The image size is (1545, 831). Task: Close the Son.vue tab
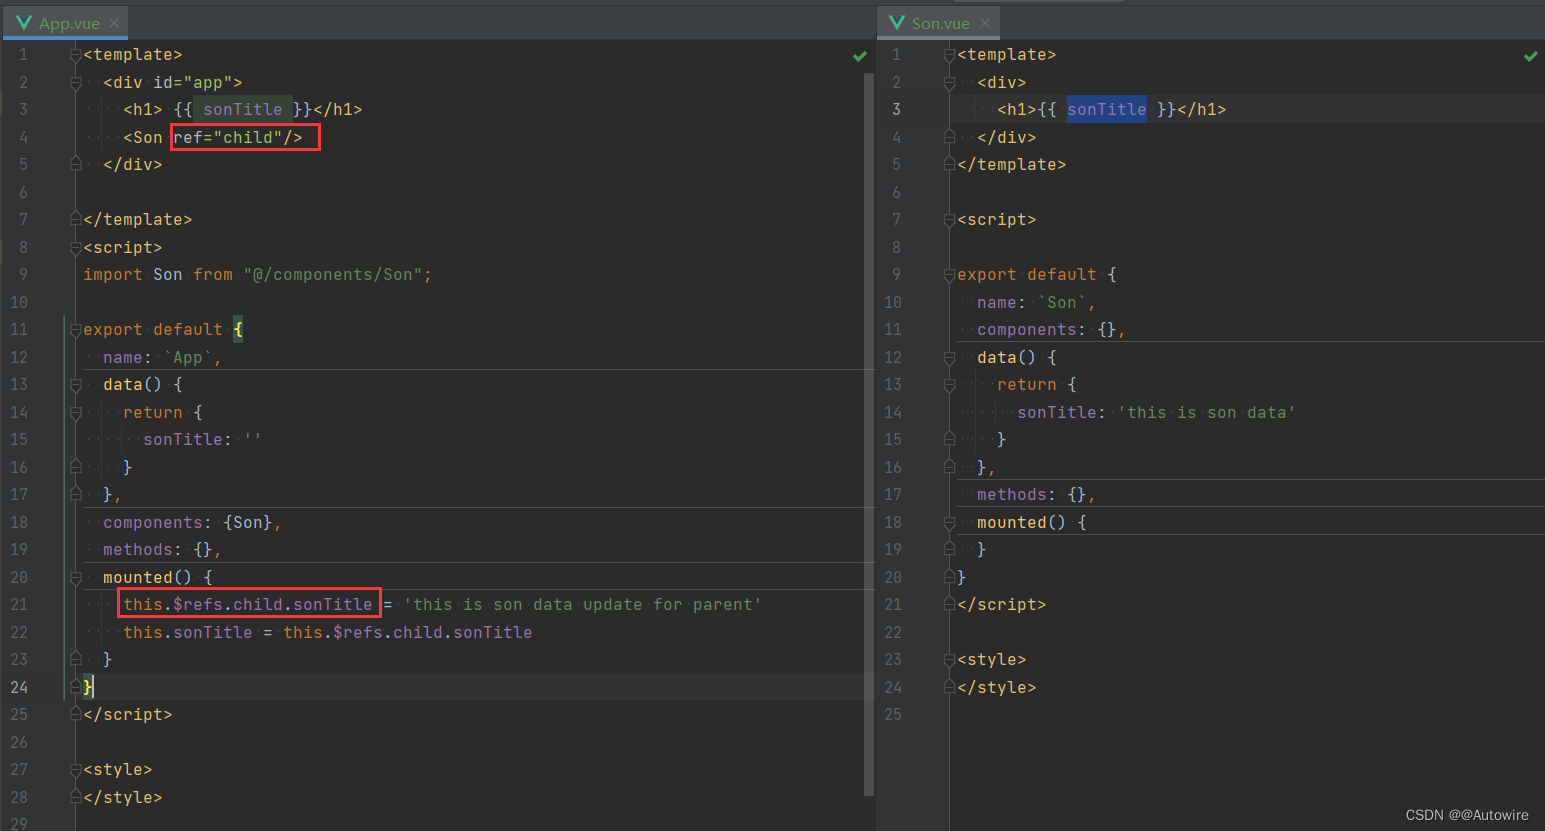click(985, 23)
